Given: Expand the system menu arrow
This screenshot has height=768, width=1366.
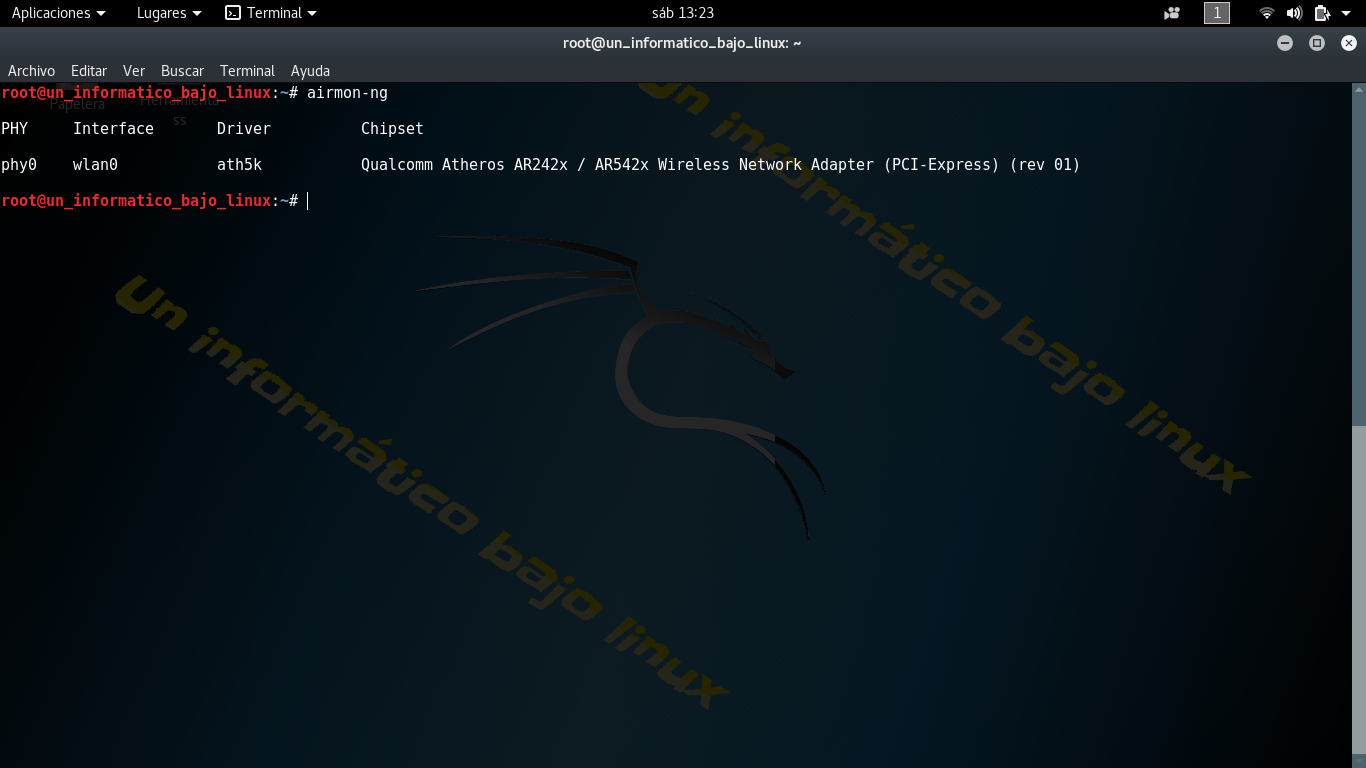Looking at the screenshot, I should [1346, 13].
